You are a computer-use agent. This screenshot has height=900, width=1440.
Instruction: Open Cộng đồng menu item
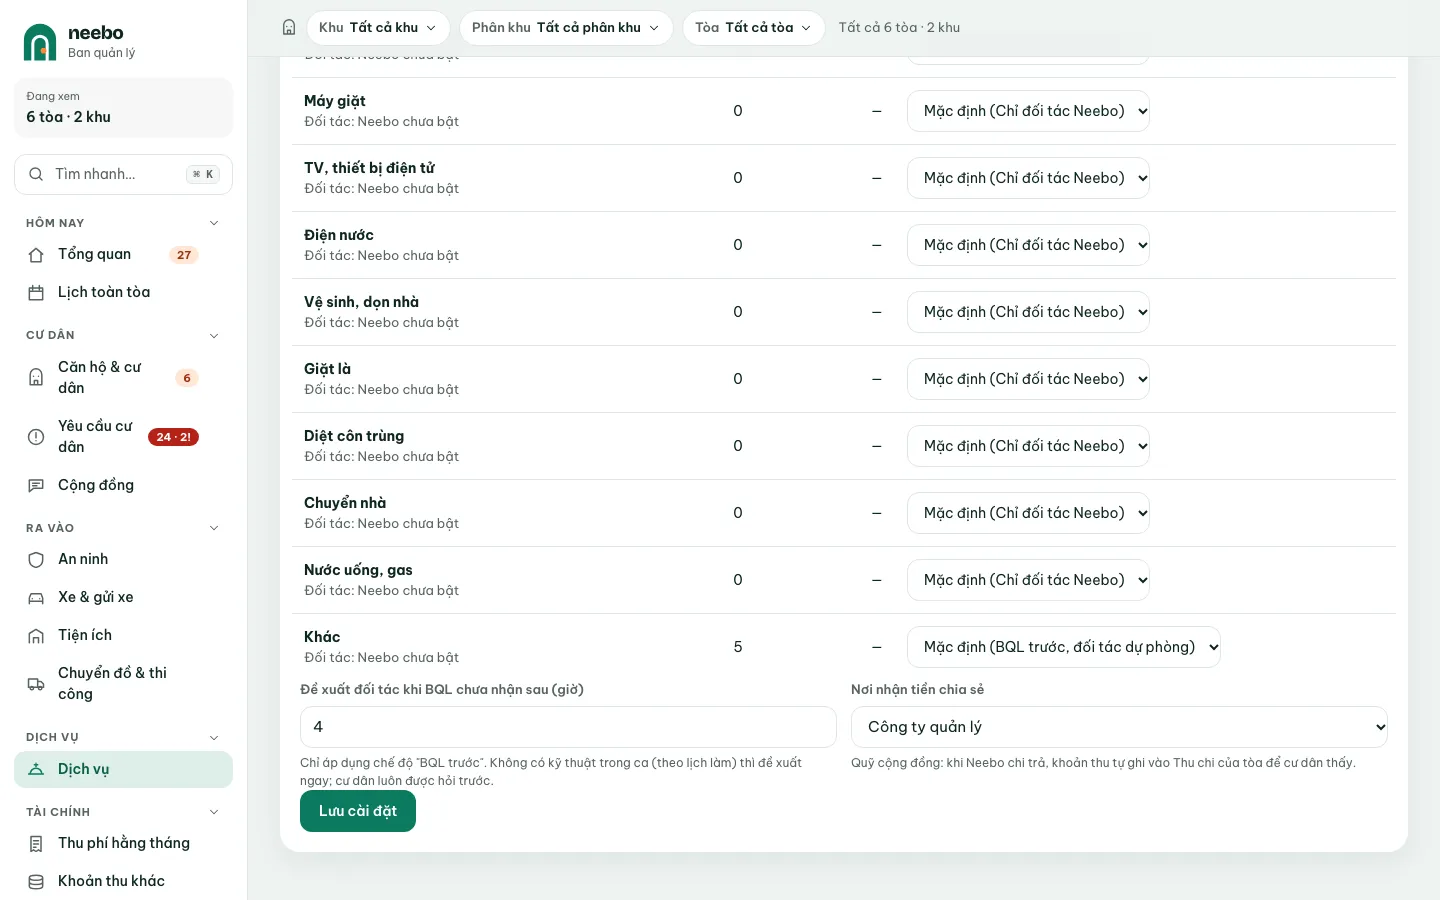click(123, 485)
